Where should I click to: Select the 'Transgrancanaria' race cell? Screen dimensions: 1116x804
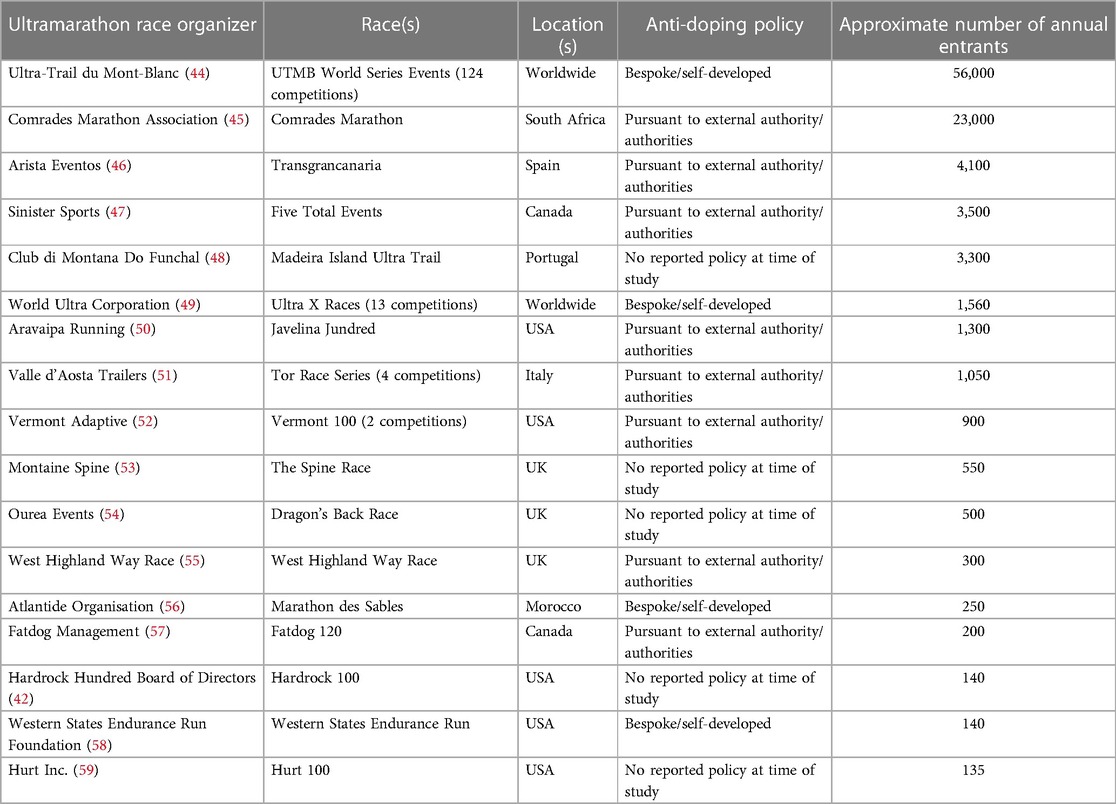(391, 176)
